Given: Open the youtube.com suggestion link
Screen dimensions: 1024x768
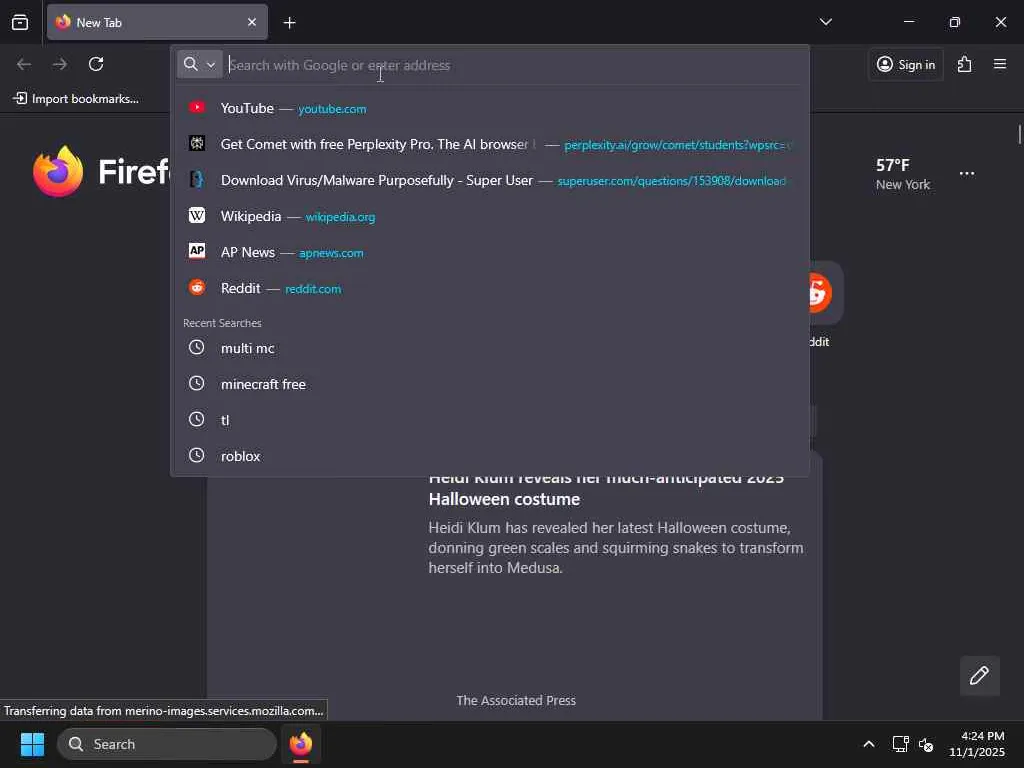Looking at the screenshot, I should (332, 109).
